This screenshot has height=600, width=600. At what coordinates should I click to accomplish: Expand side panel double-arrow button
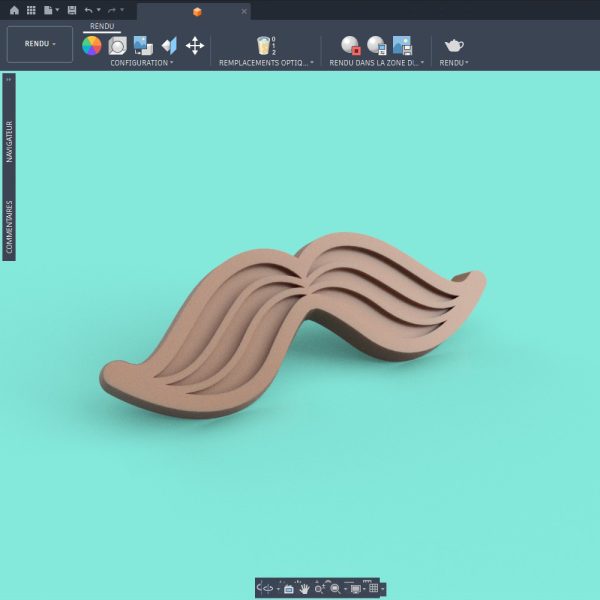8,80
